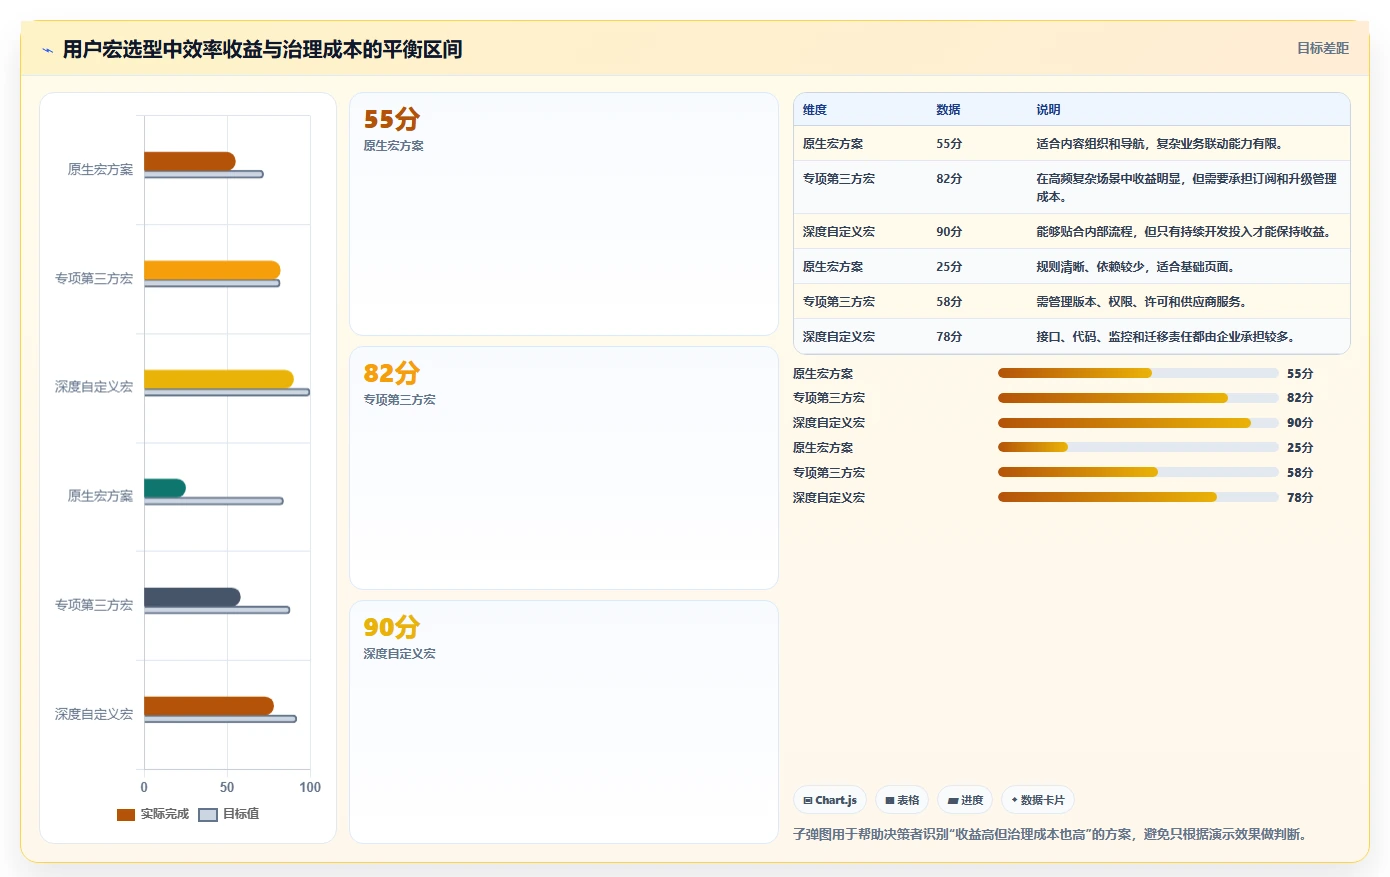Screen dimensions: 1390x877
Task: Select the brown 深度自定义宏 bar in the chart
Action: pos(209,706)
